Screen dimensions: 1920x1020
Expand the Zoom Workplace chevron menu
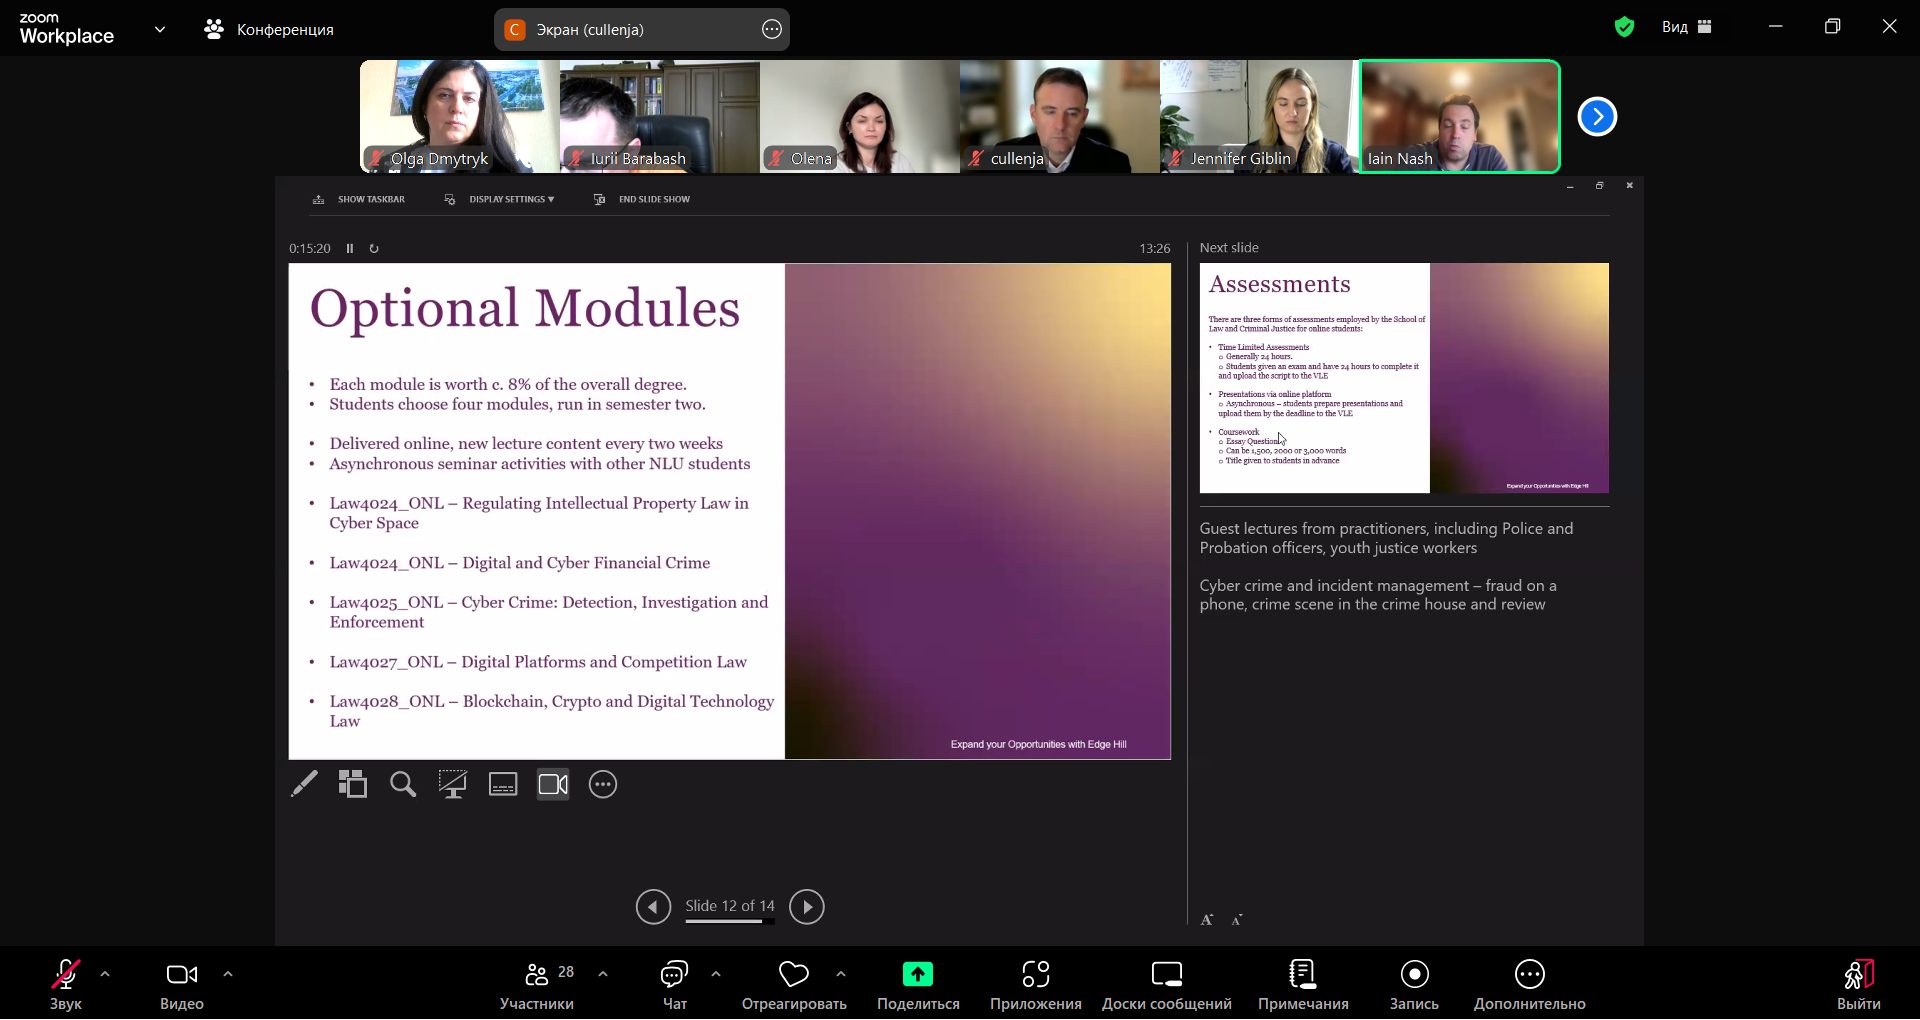point(160,30)
